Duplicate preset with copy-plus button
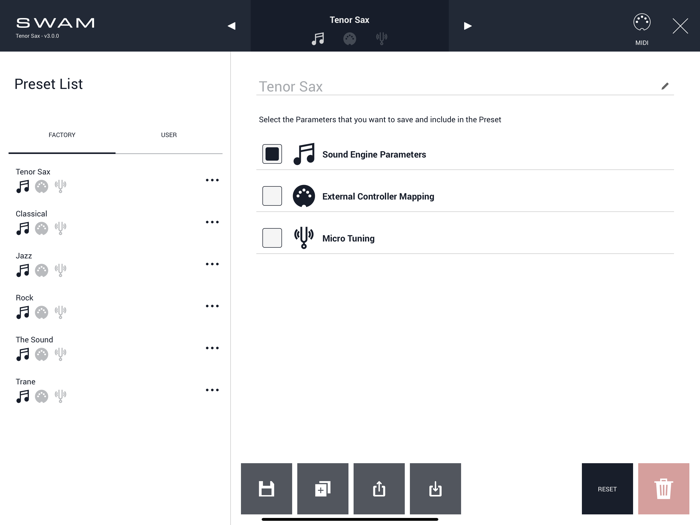Viewport: 700px width, 525px height. click(x=323, y=489)
